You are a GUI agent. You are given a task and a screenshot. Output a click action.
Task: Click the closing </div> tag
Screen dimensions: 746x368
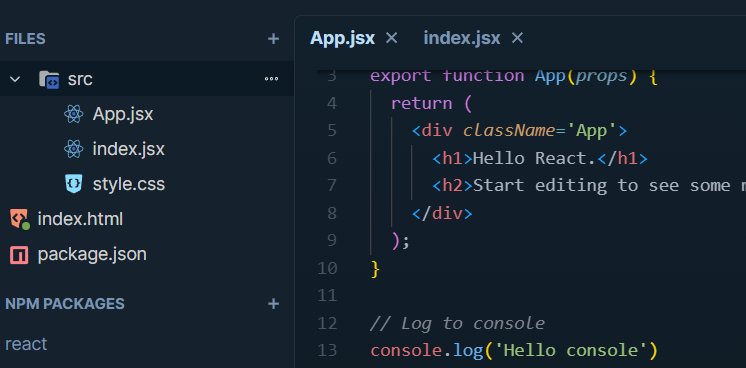coord(442,213)
